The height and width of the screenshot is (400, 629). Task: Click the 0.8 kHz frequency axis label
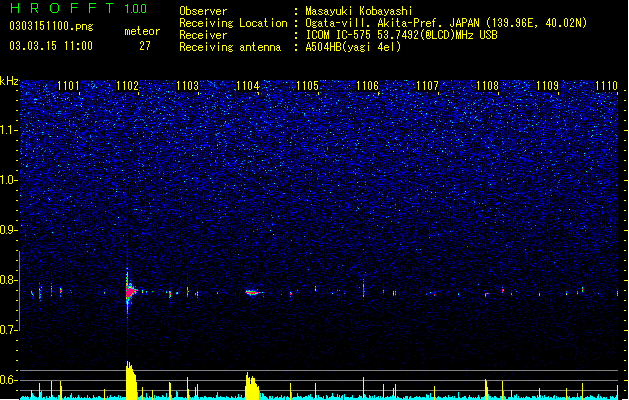pos(10,280)
